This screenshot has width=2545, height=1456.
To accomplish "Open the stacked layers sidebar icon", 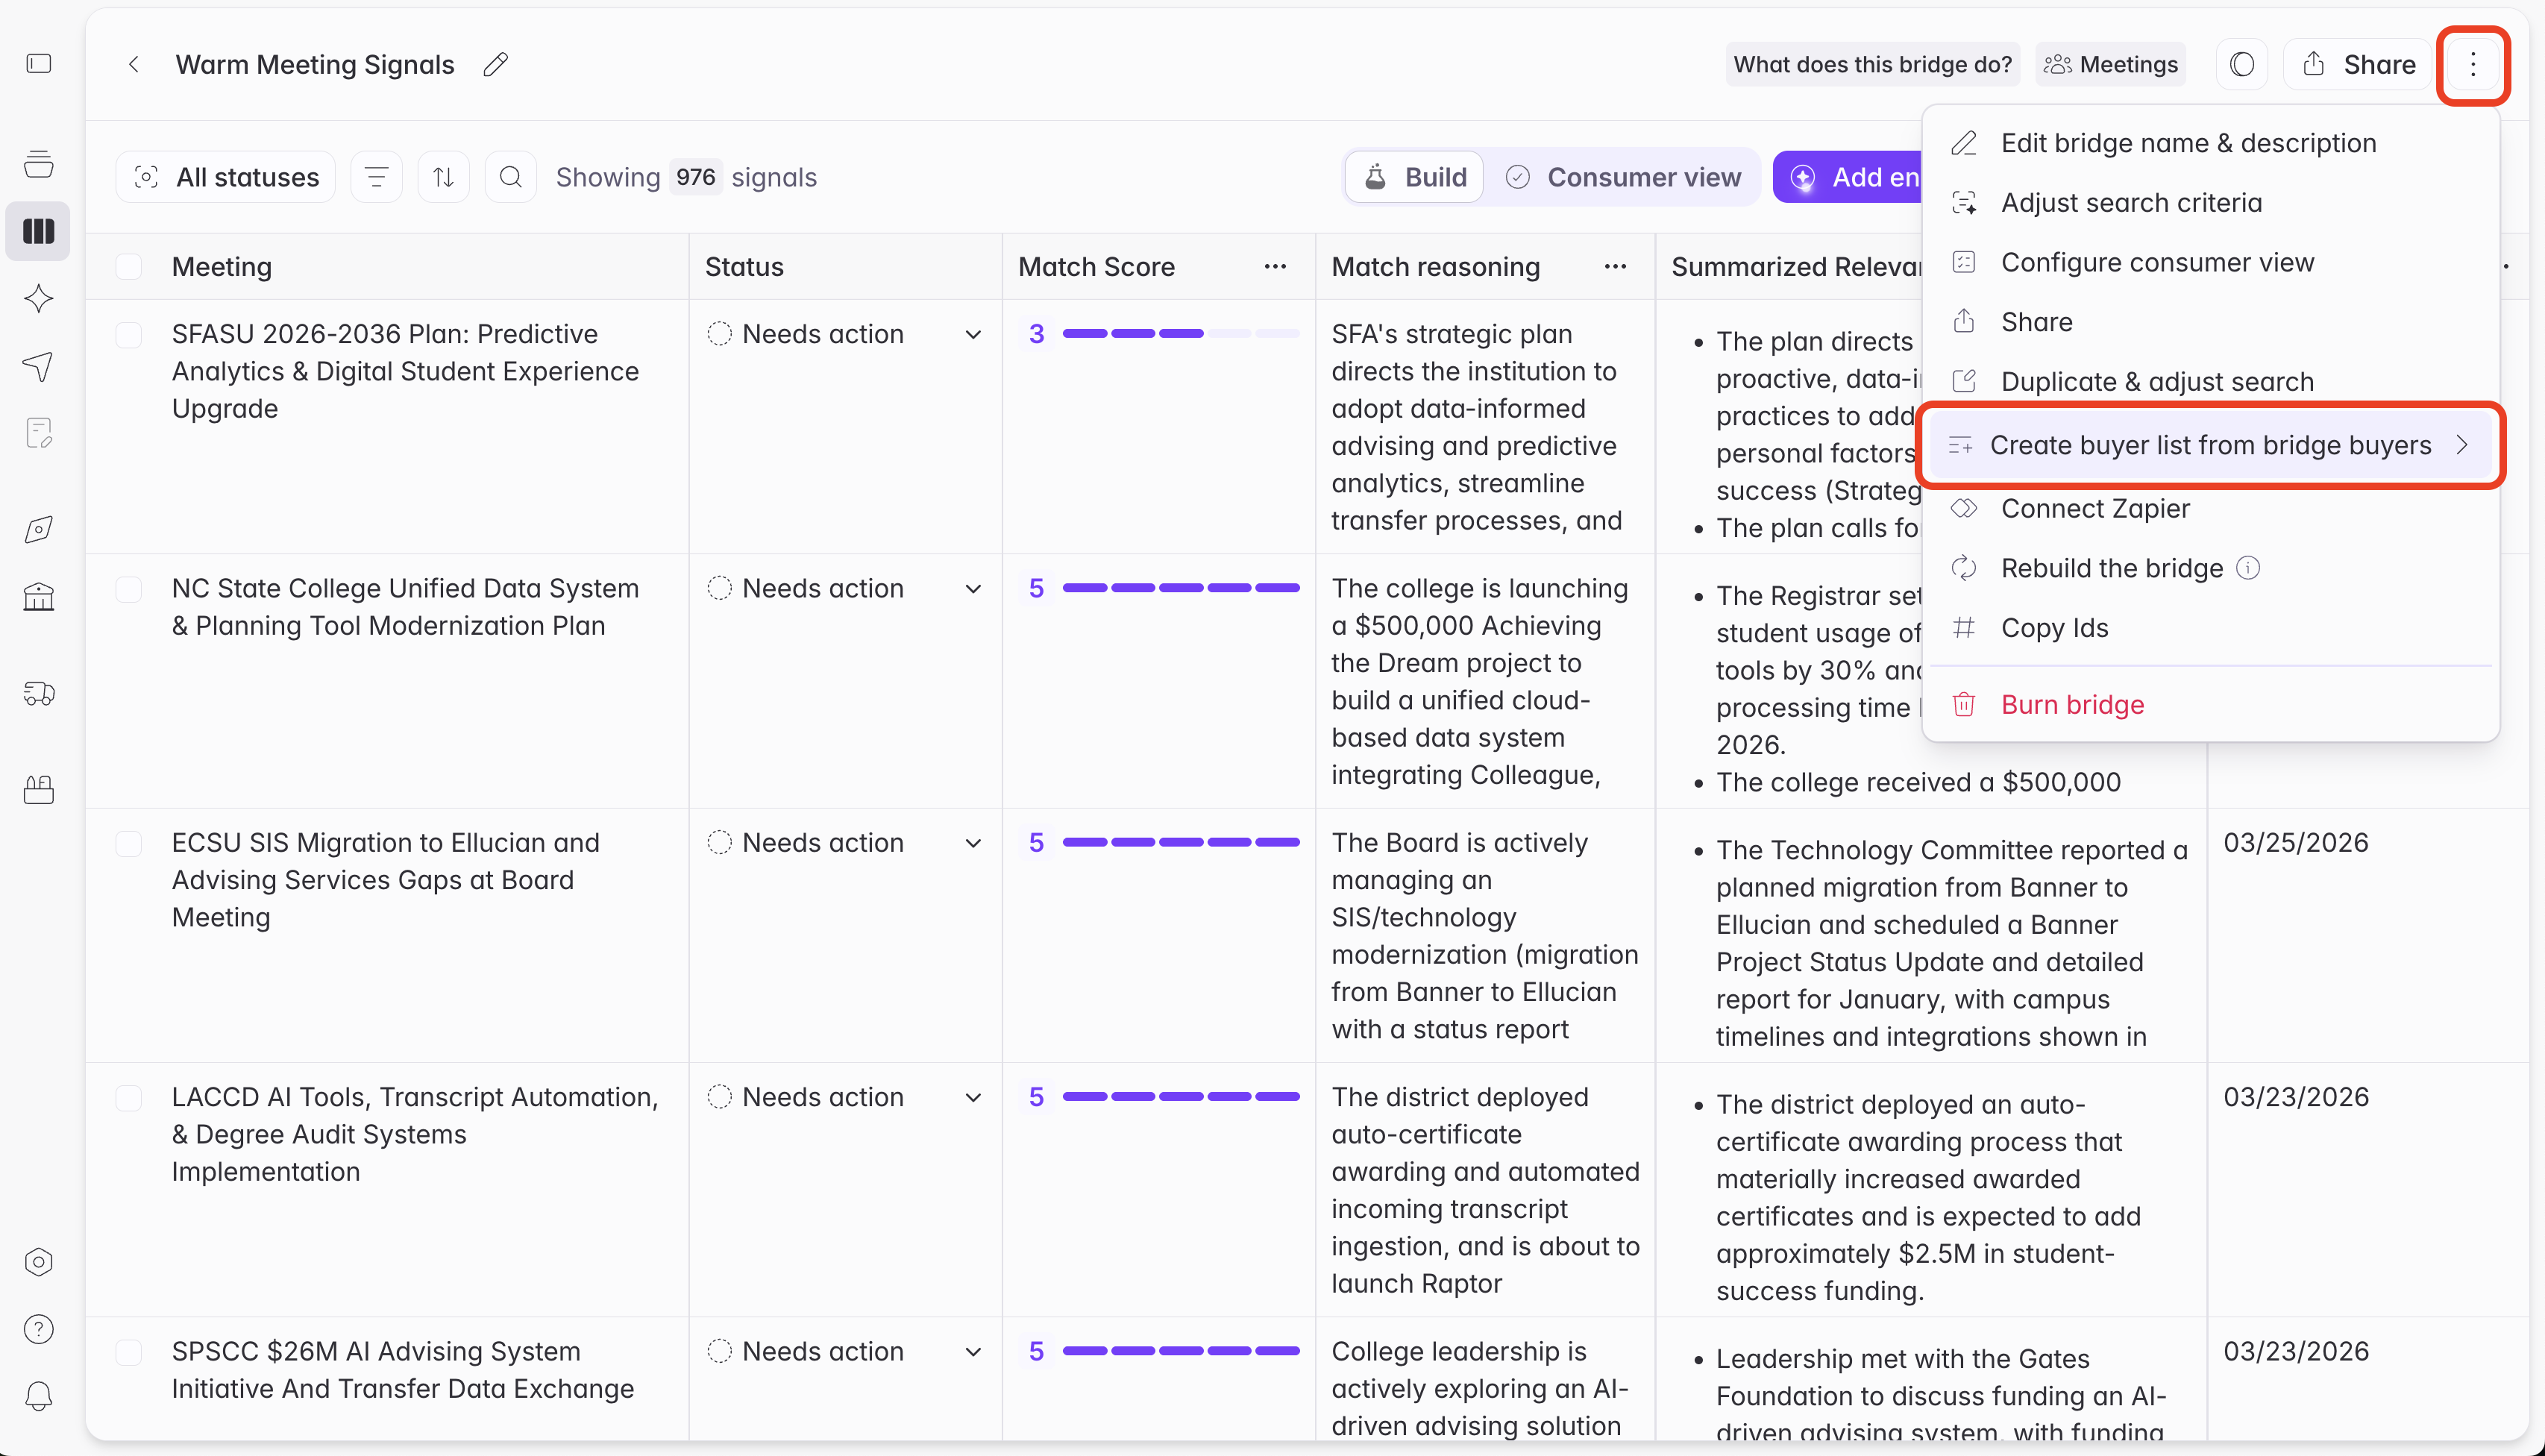I will [38, 163].
